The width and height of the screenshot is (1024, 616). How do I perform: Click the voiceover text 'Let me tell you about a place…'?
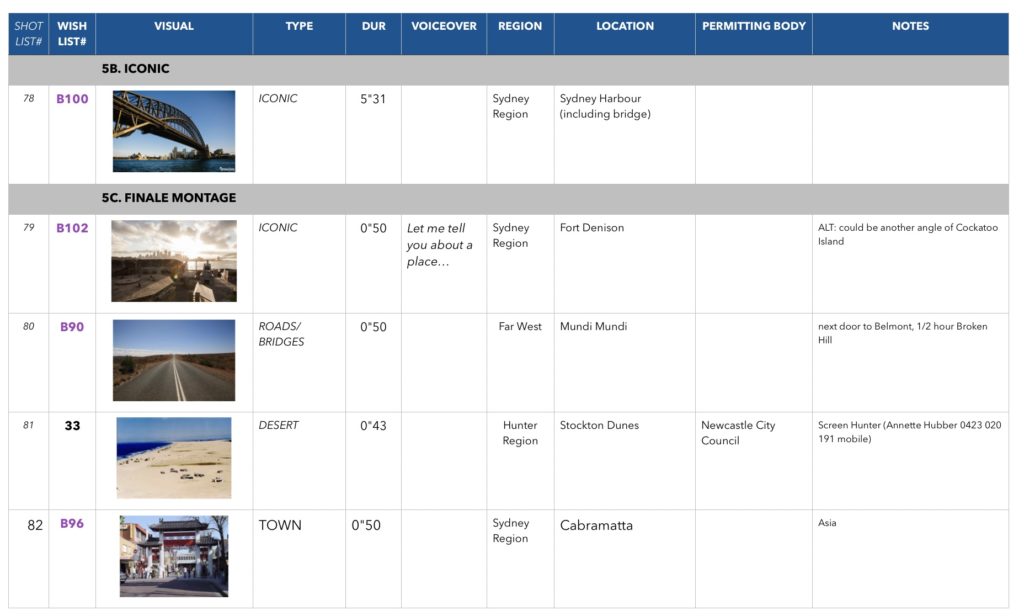440,245
